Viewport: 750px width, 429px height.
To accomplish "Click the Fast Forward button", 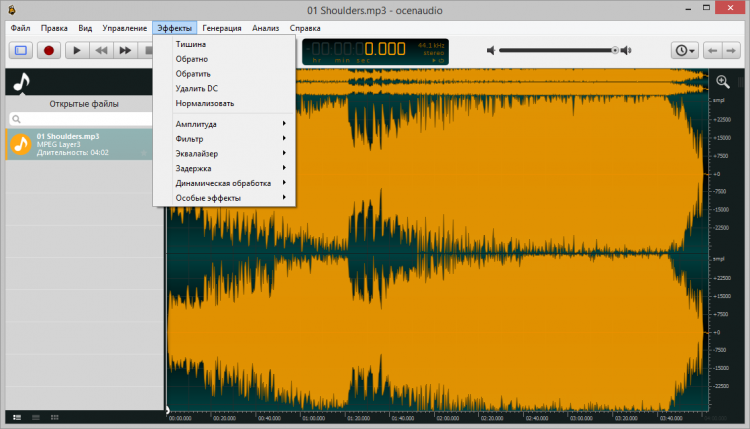I will 125,50.
